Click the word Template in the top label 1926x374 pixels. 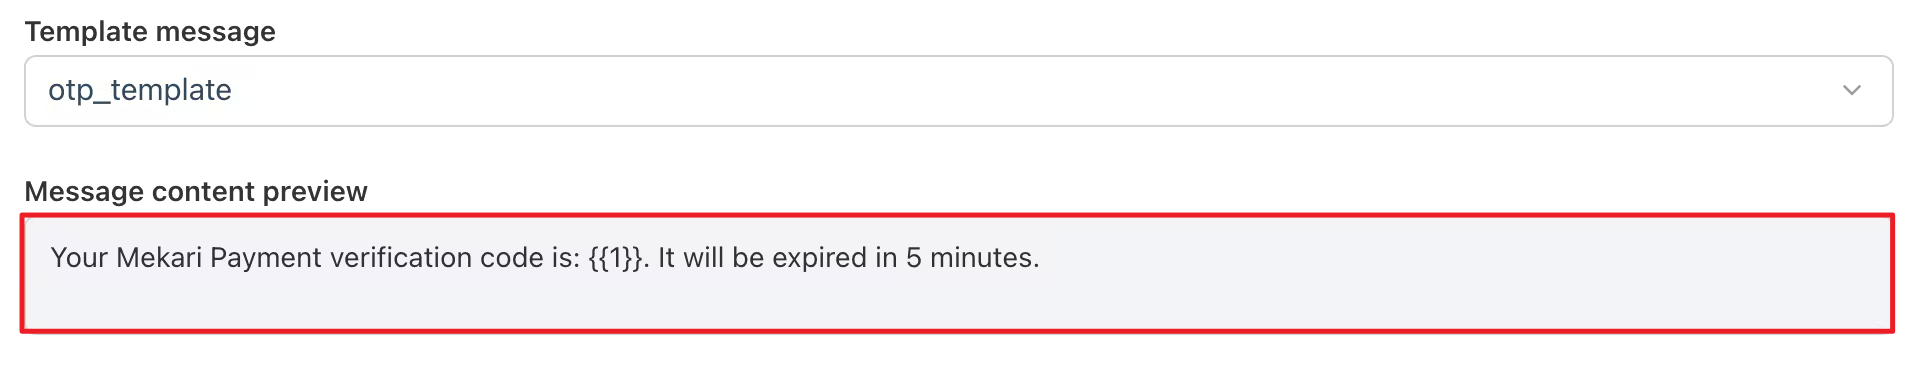[x=87, y=31]
